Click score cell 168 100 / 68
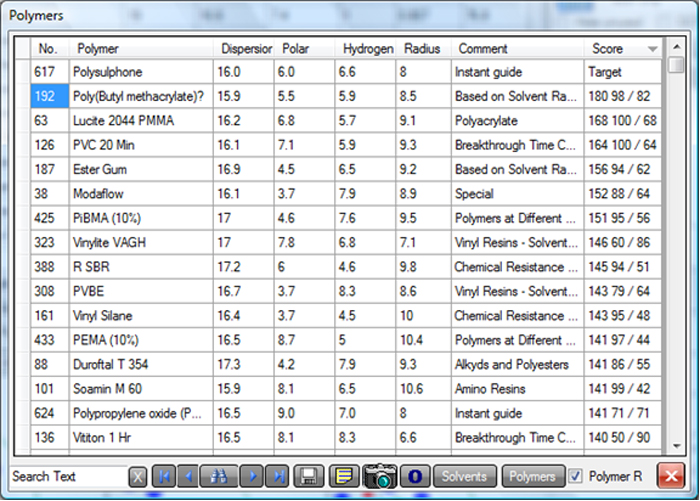The image size is (700, 501). pyautogui.click(x=622, y=121)
